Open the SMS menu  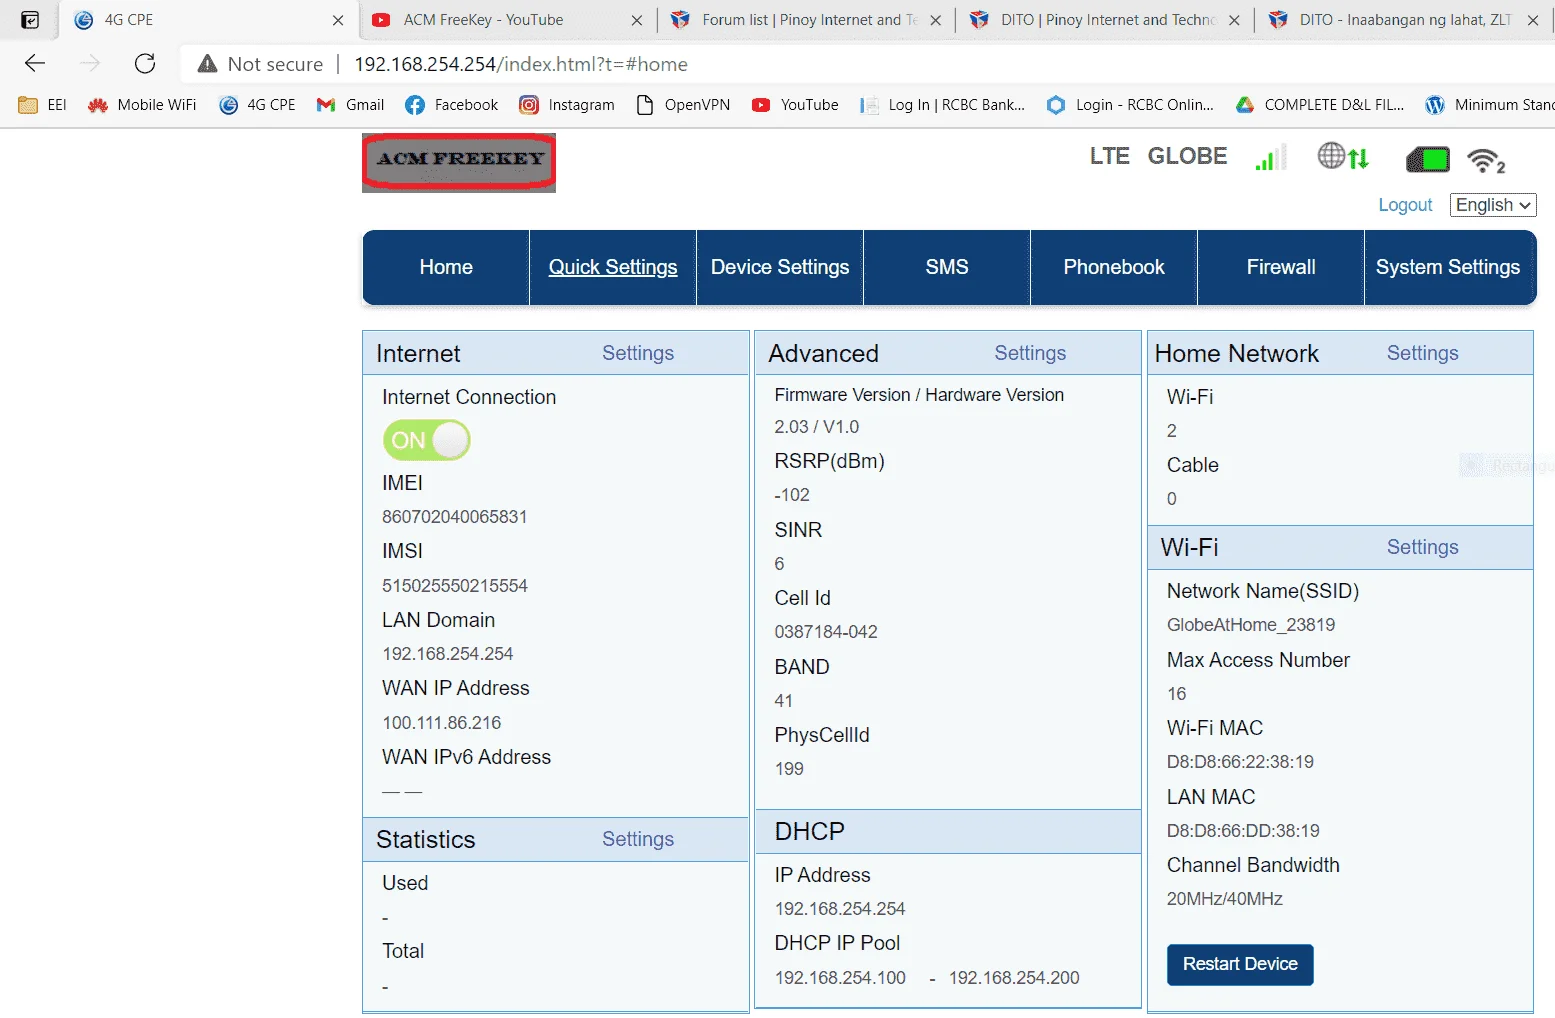click(x=947, y=267)
